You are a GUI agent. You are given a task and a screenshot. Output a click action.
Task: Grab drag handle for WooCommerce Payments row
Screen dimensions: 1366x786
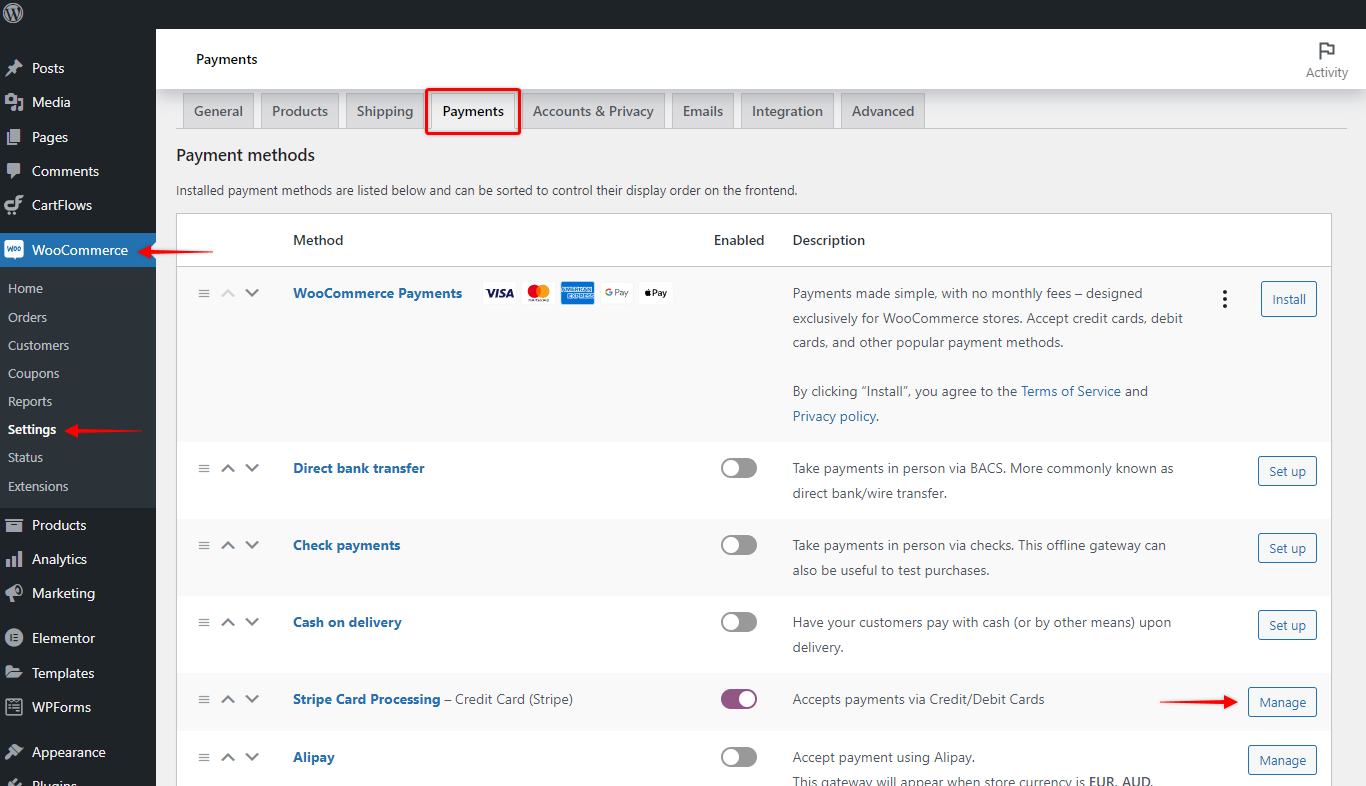coord(204,294)
